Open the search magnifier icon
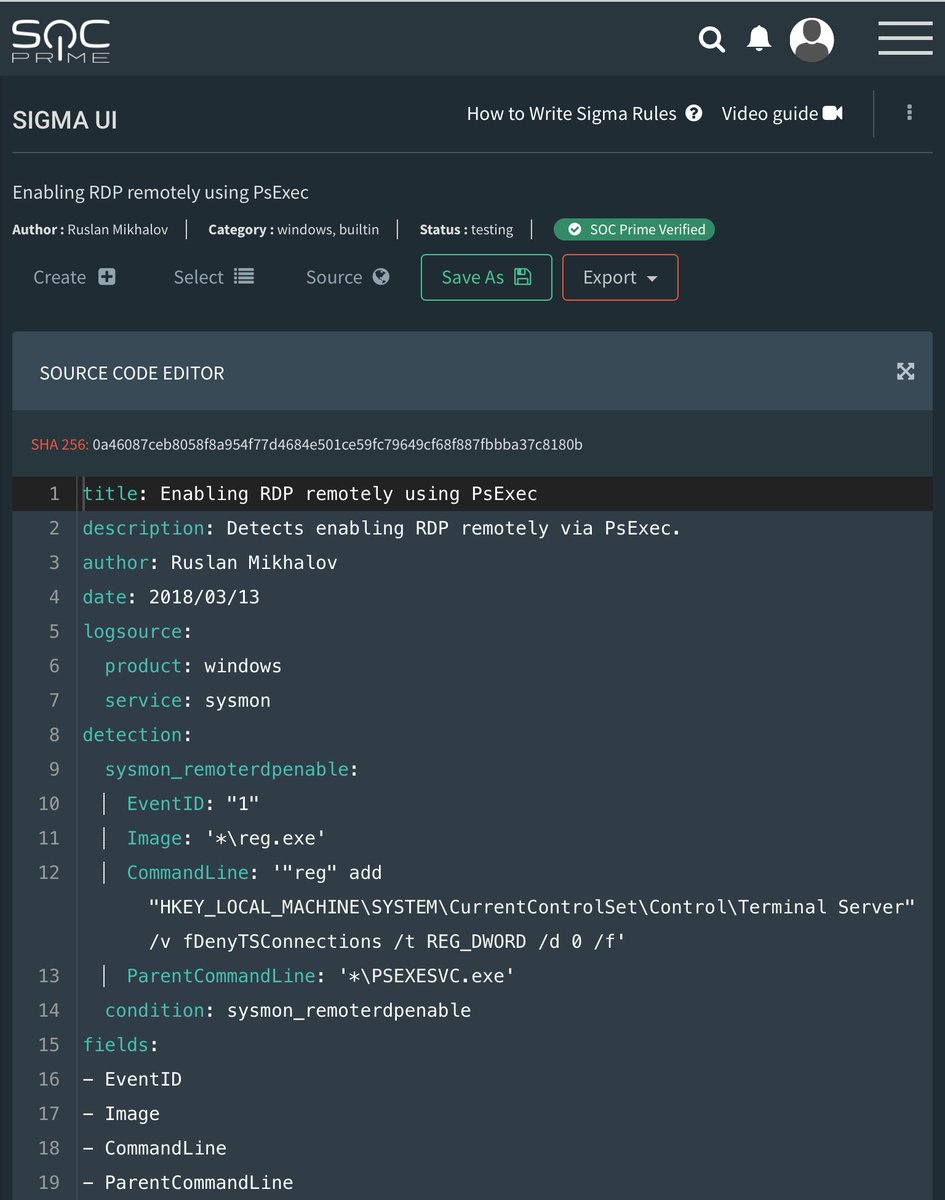Screen dimensions: 945x1200 711,39
